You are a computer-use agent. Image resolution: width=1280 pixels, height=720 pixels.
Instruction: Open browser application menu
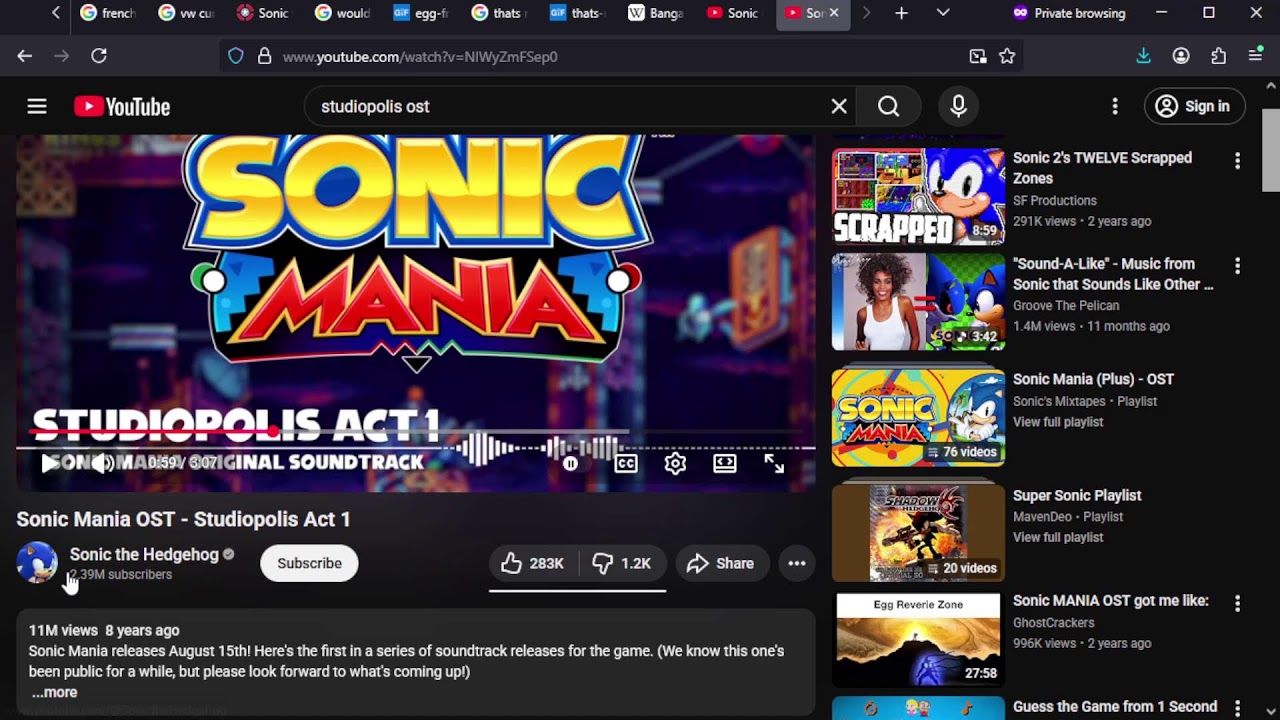[x=1255, y=56]
